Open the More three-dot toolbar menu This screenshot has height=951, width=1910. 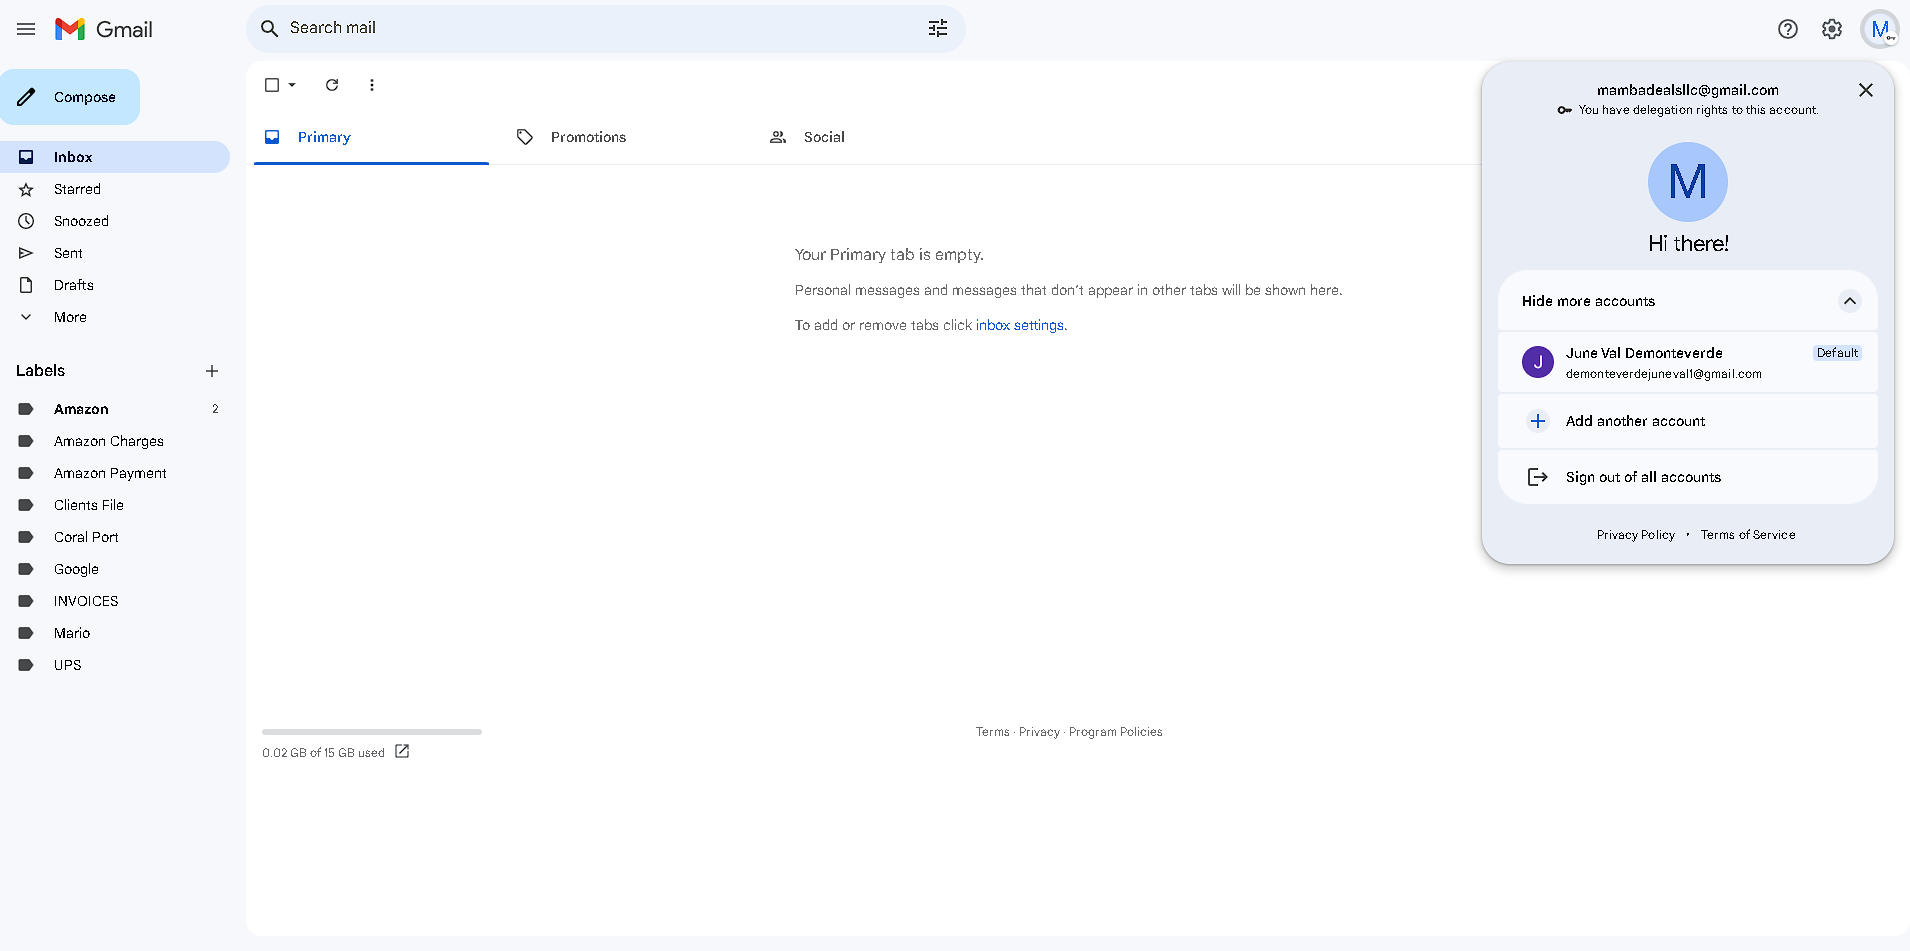372,85
